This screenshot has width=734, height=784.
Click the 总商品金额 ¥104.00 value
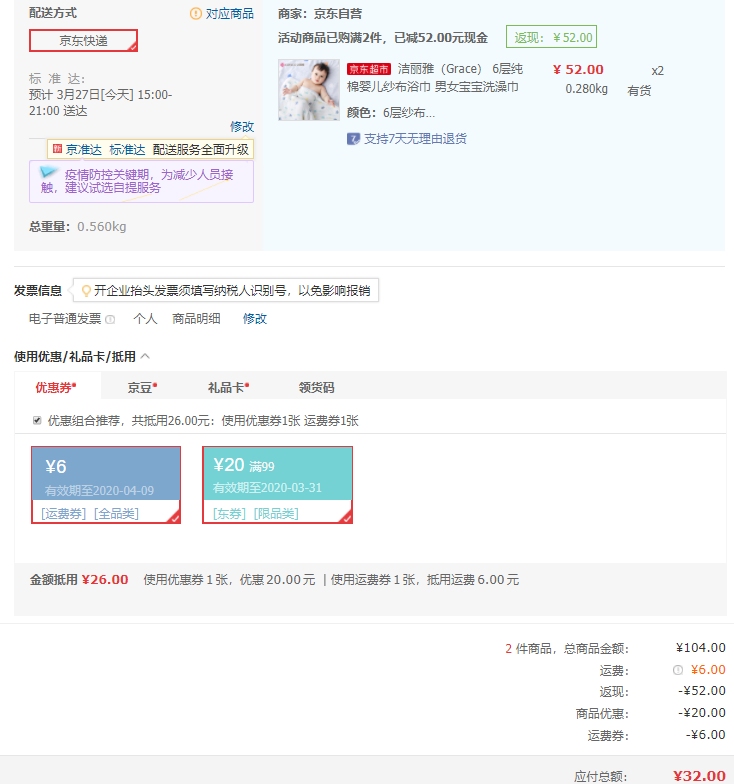click(700, 648)
